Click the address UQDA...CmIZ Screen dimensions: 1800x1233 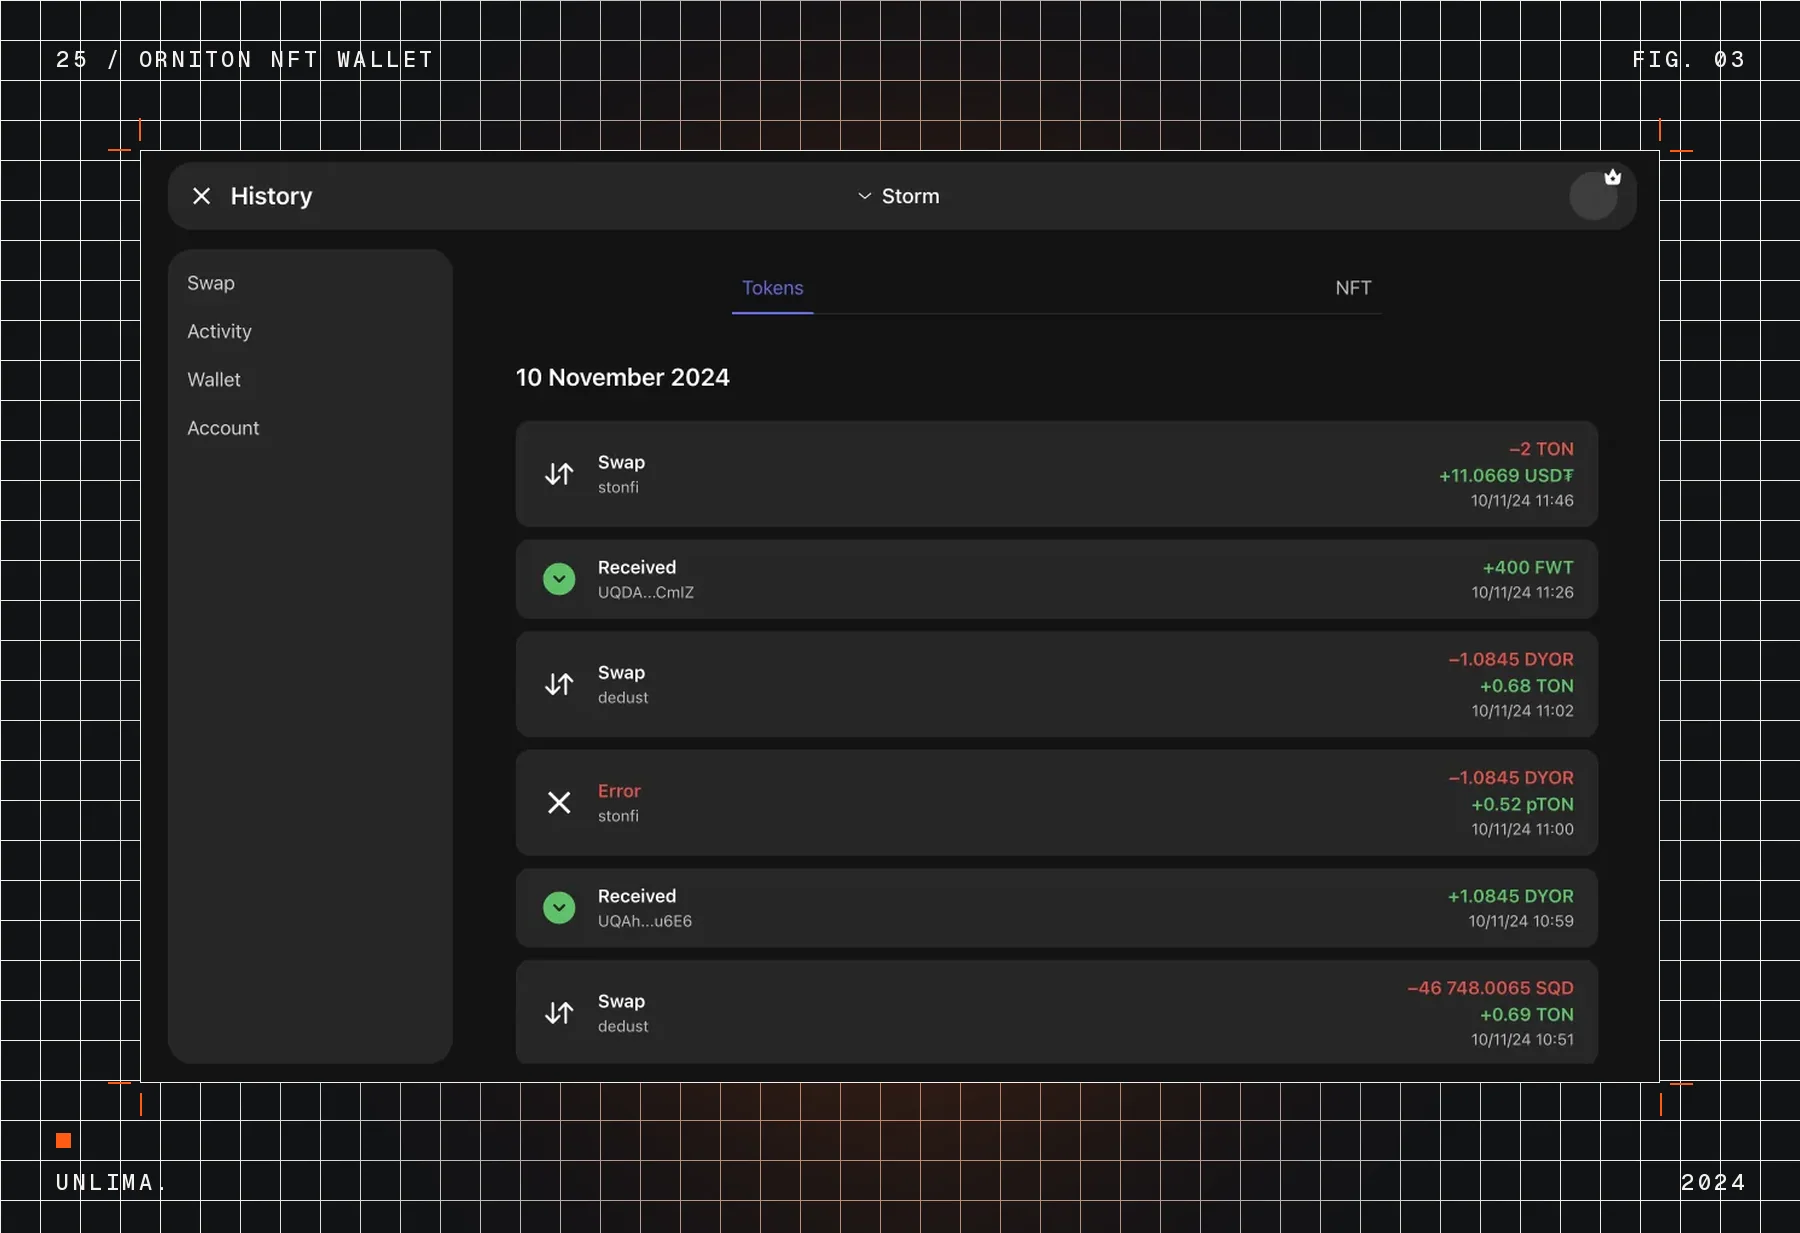coord(646,592)
